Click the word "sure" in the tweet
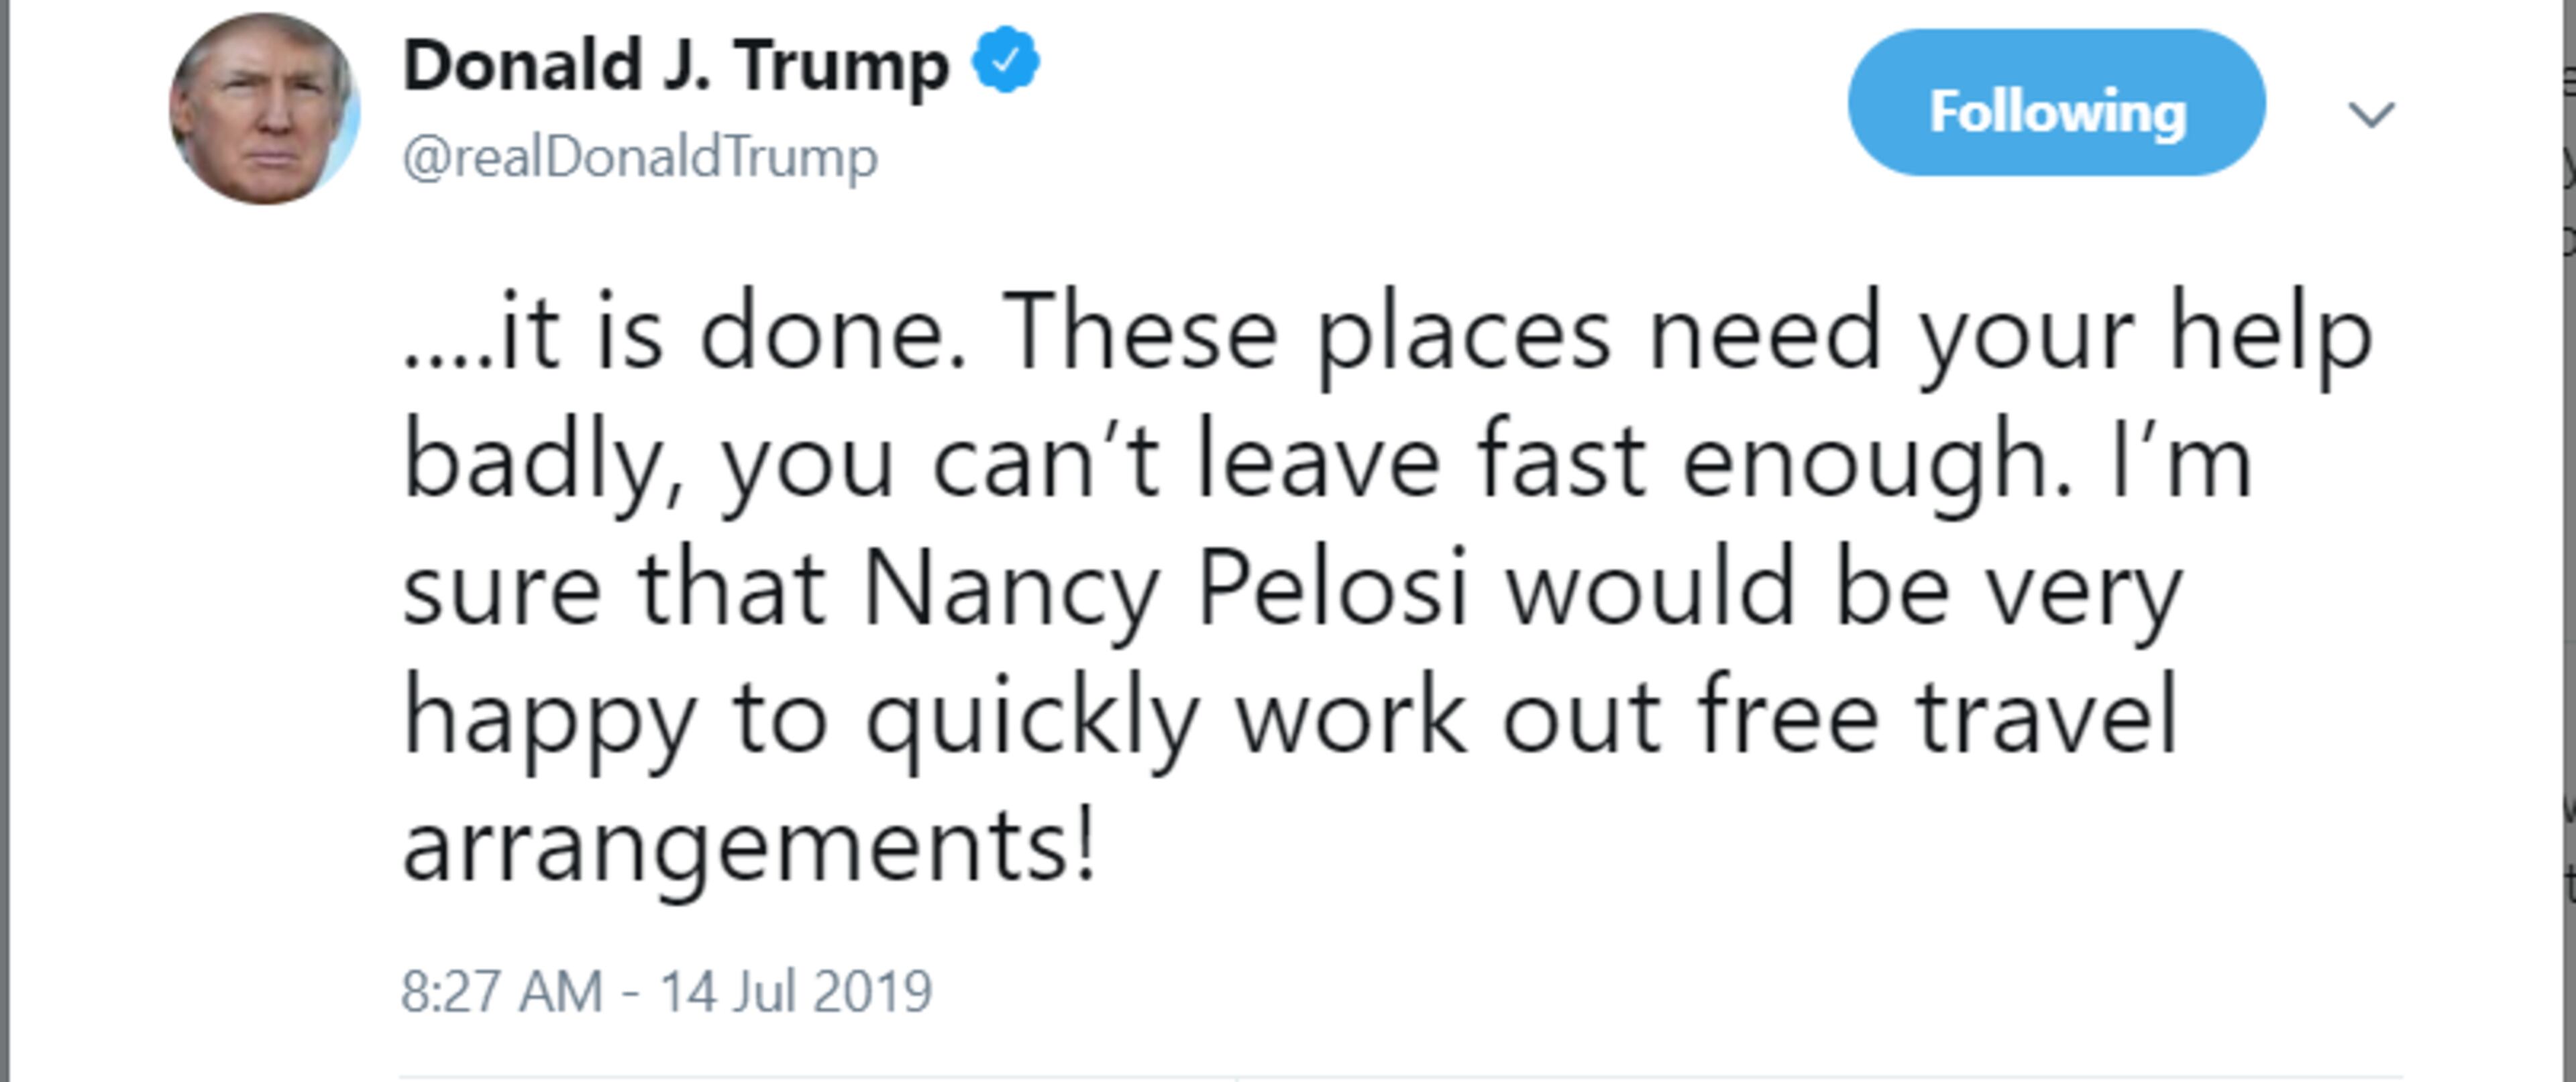This screenshot has width=2576, height=1082. (x=501, y=591)
